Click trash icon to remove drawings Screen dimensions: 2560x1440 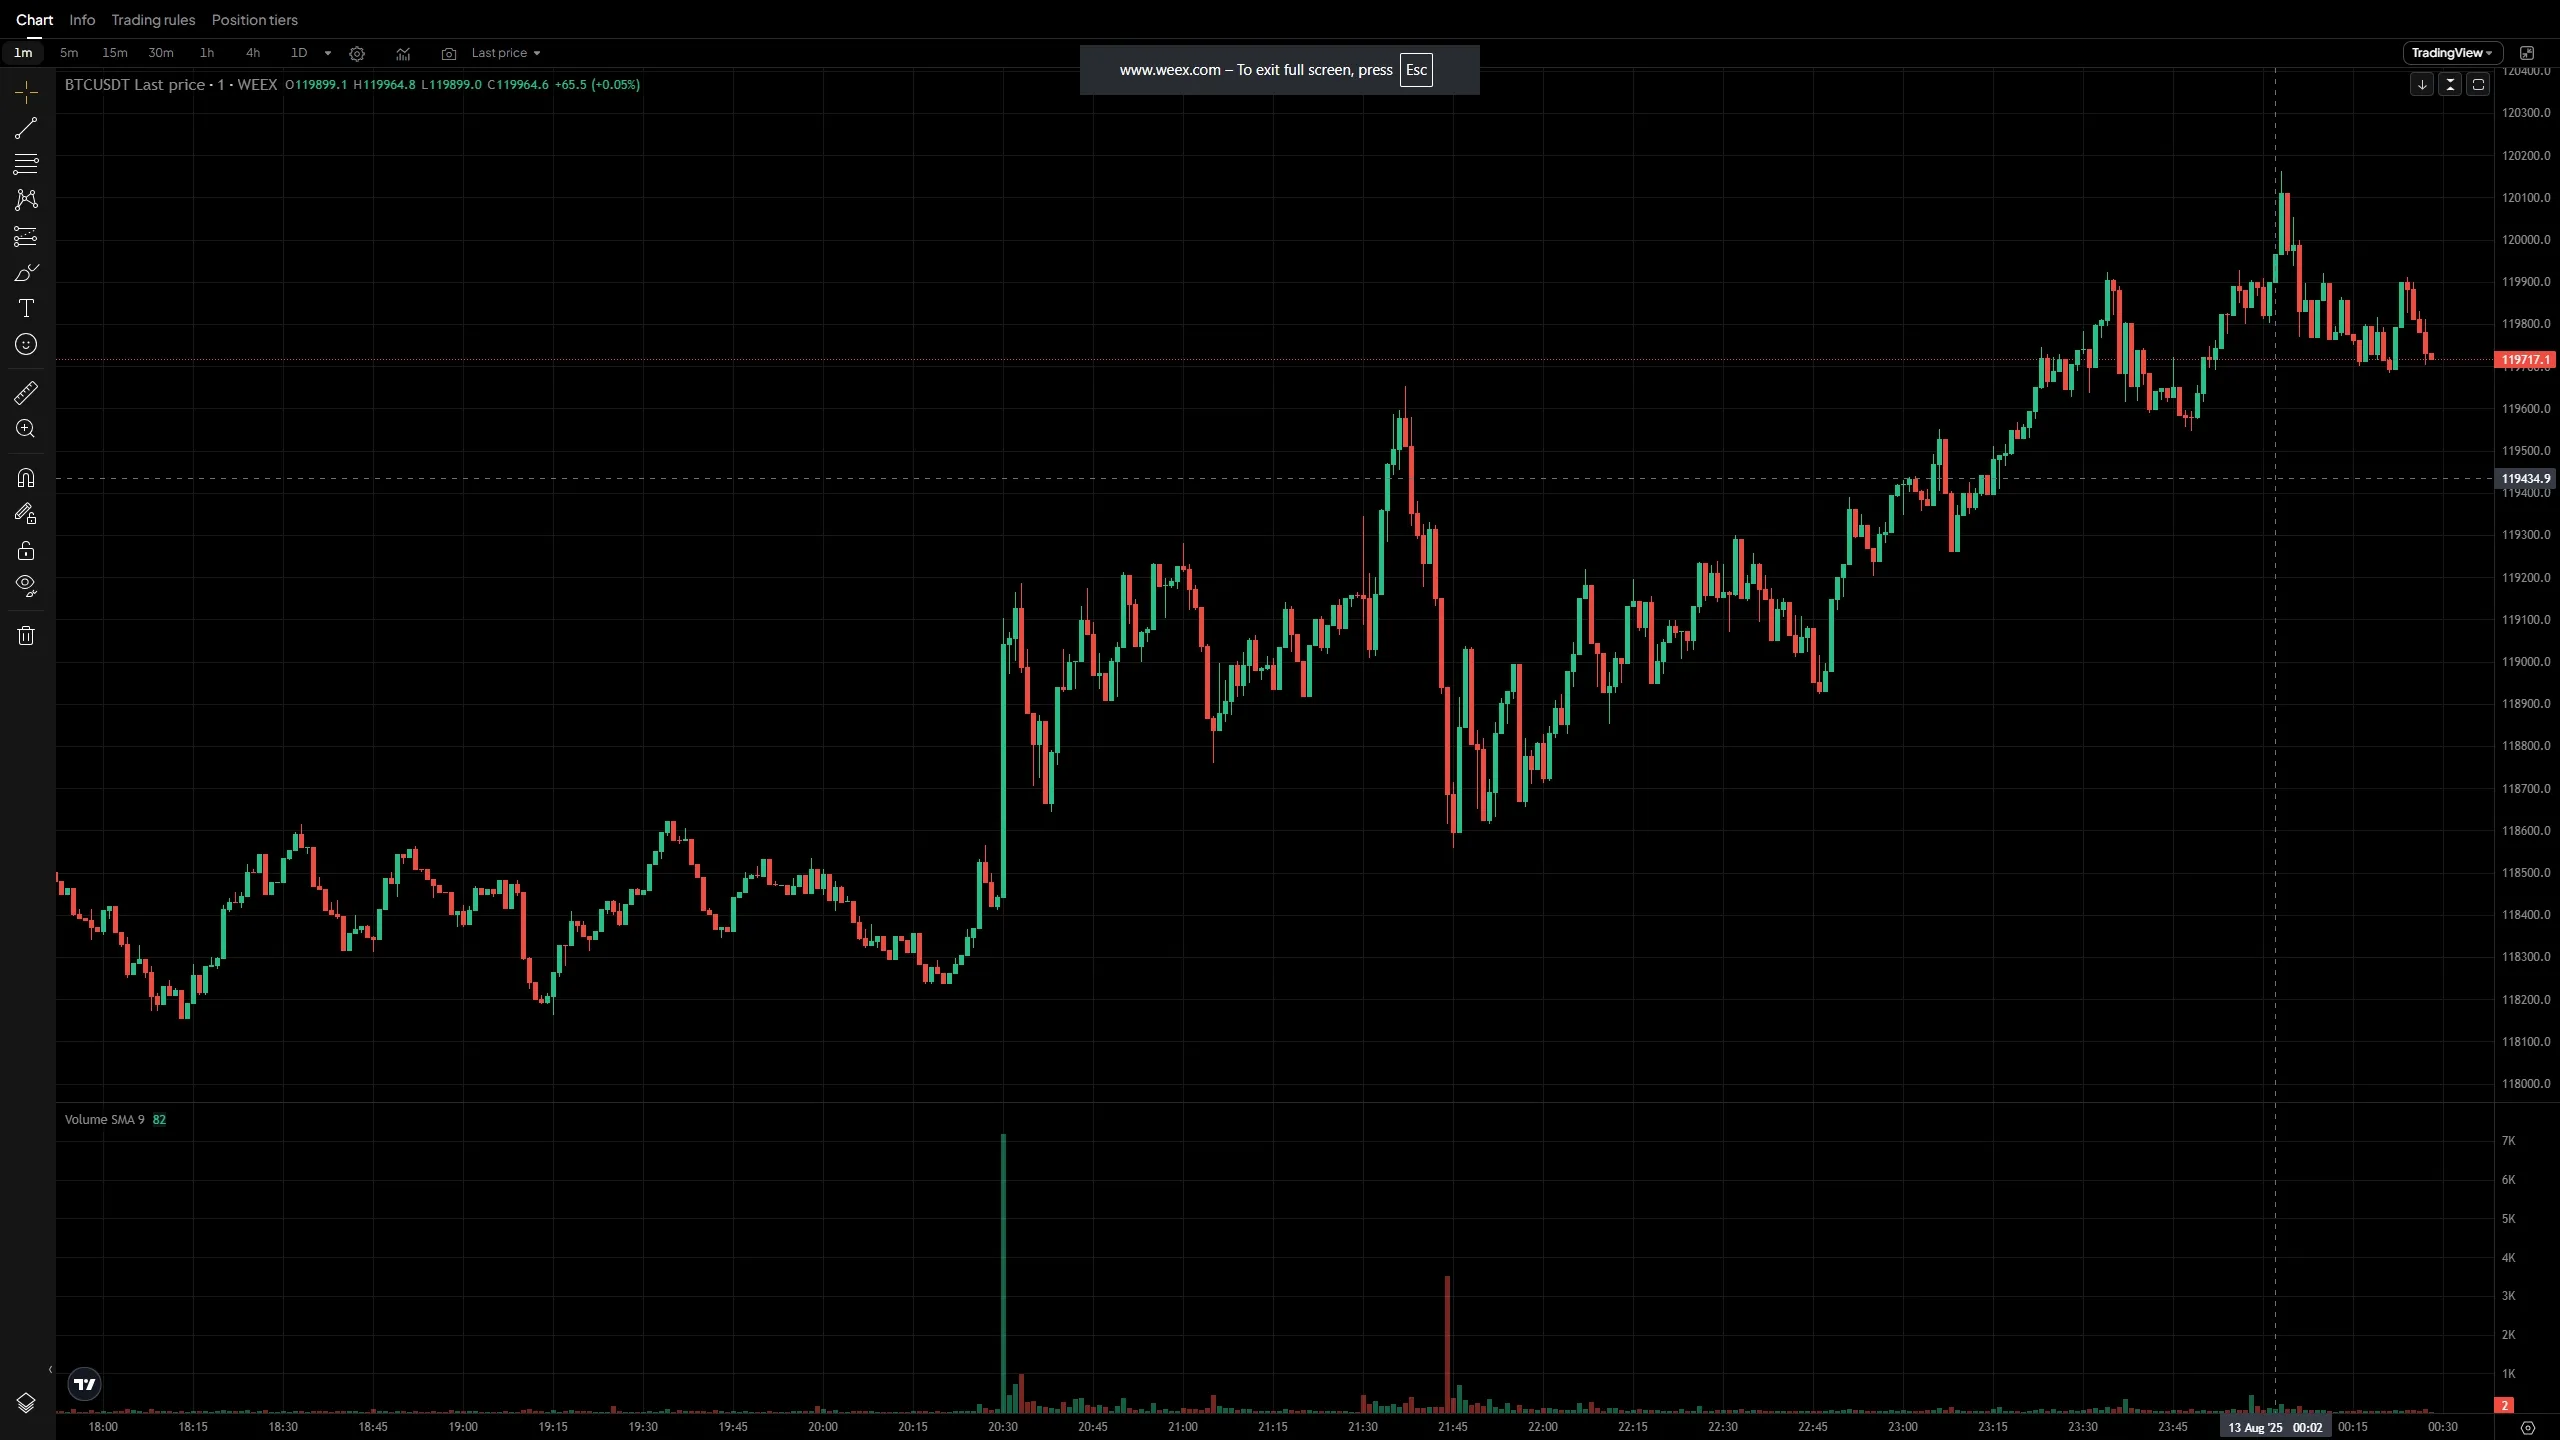click(26, 636)
